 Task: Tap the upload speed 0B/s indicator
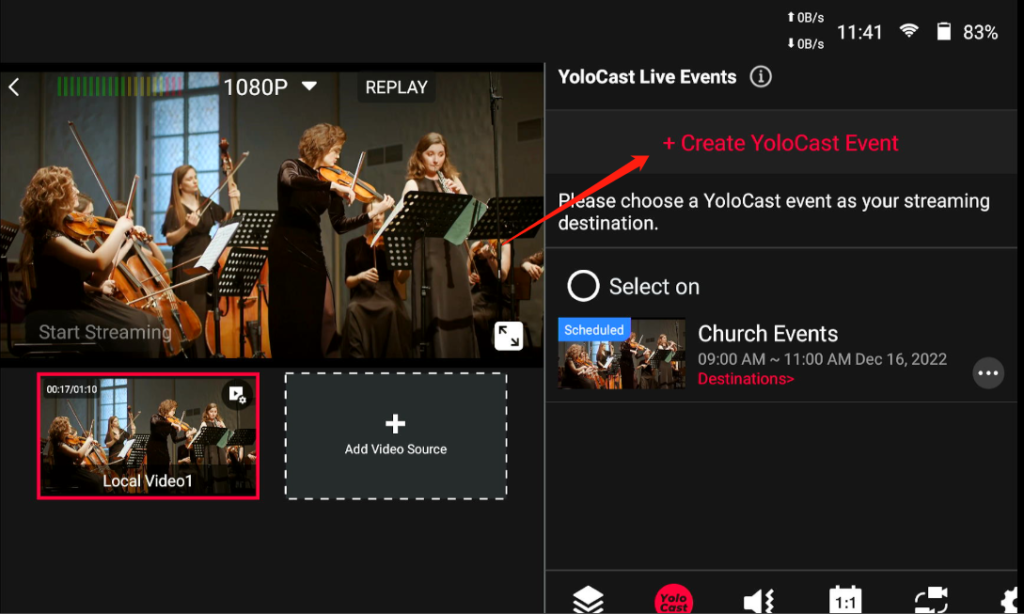click(x=805, y=18)
